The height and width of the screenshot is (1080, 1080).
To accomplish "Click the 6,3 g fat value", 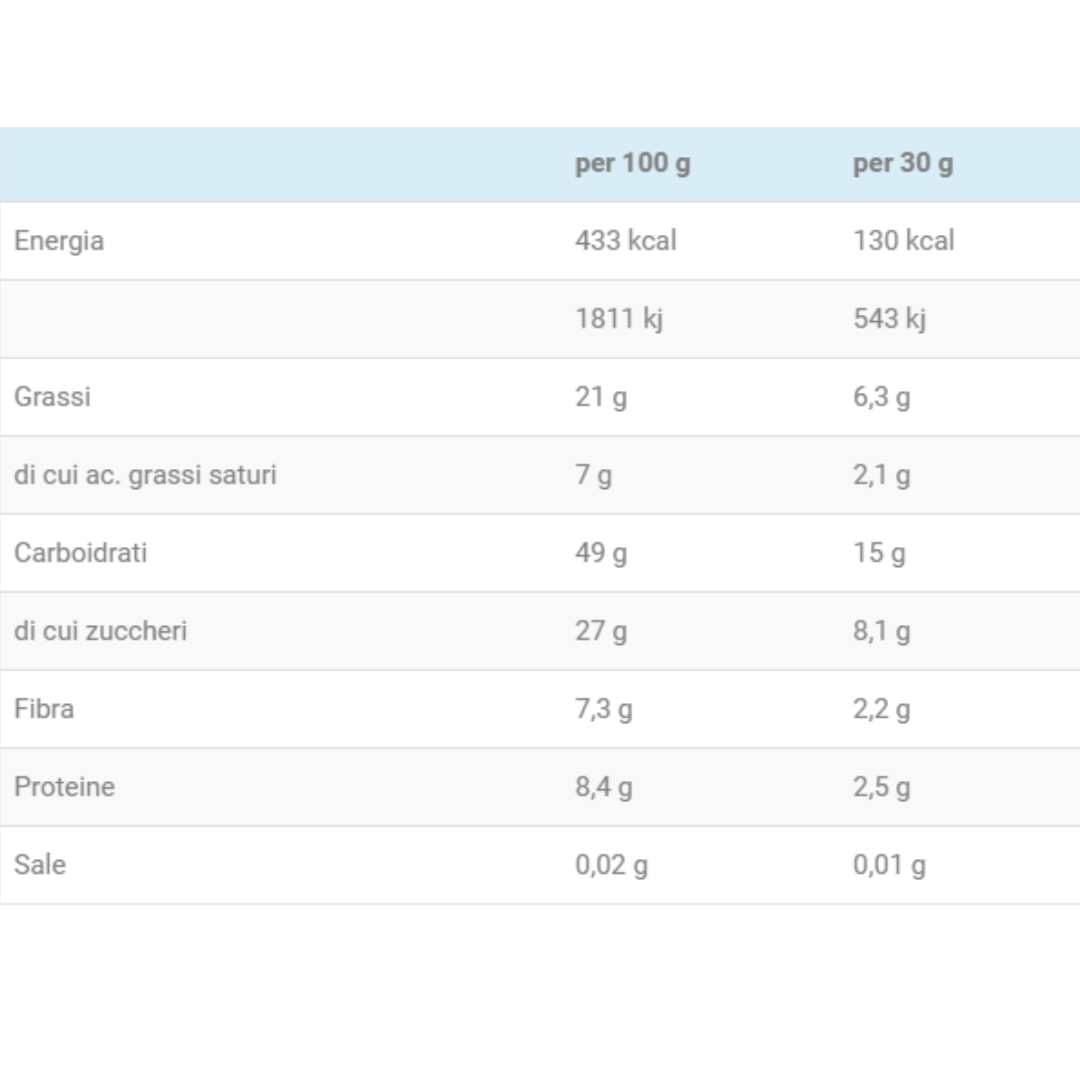I will (x=881, y=397).
